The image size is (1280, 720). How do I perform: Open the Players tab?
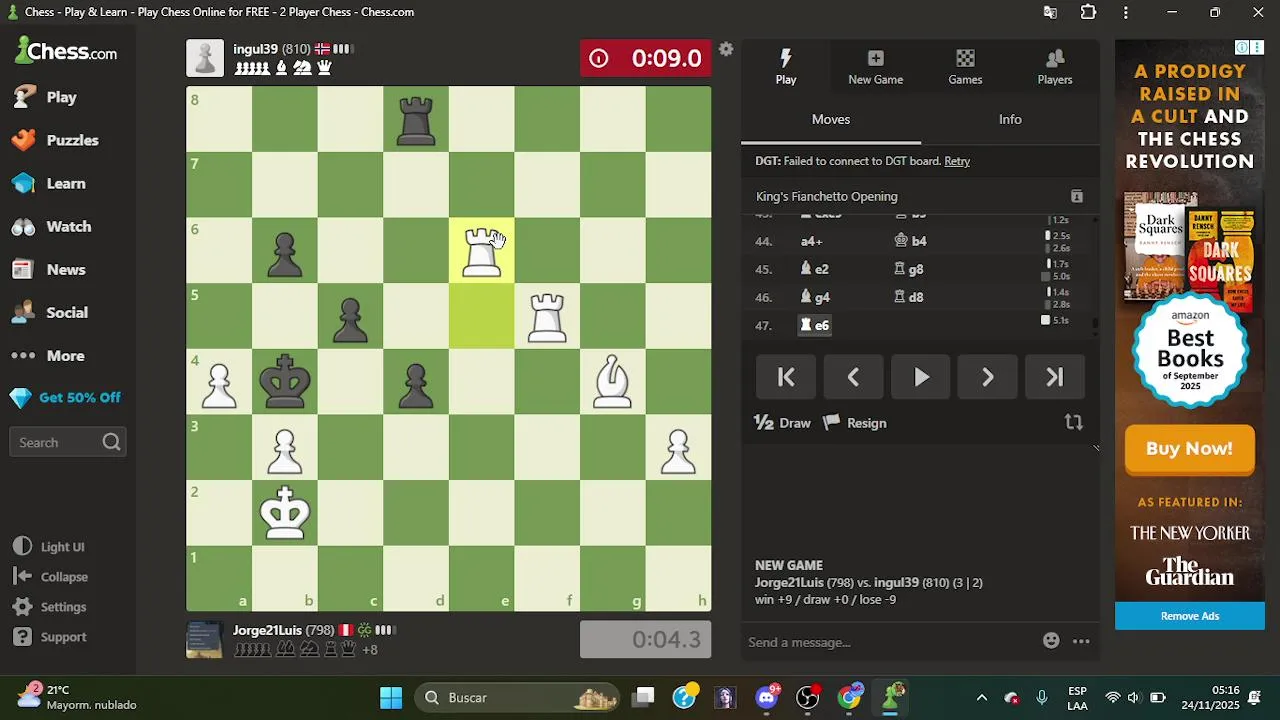click(1055, 67)
